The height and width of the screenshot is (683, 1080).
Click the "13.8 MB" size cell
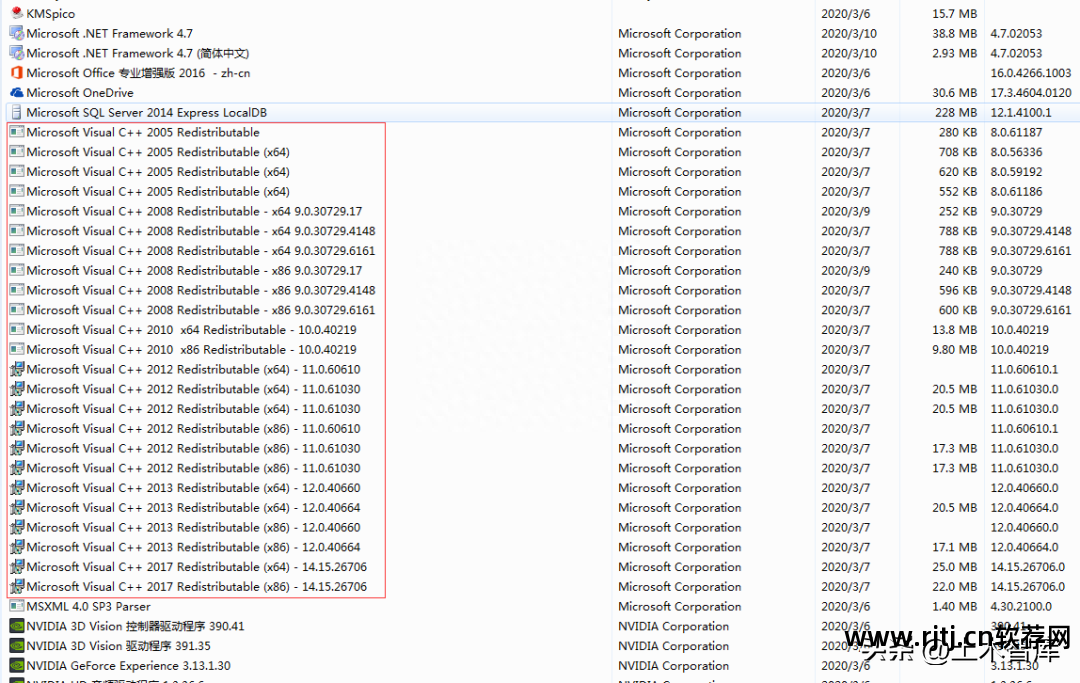tap(955, 330)
